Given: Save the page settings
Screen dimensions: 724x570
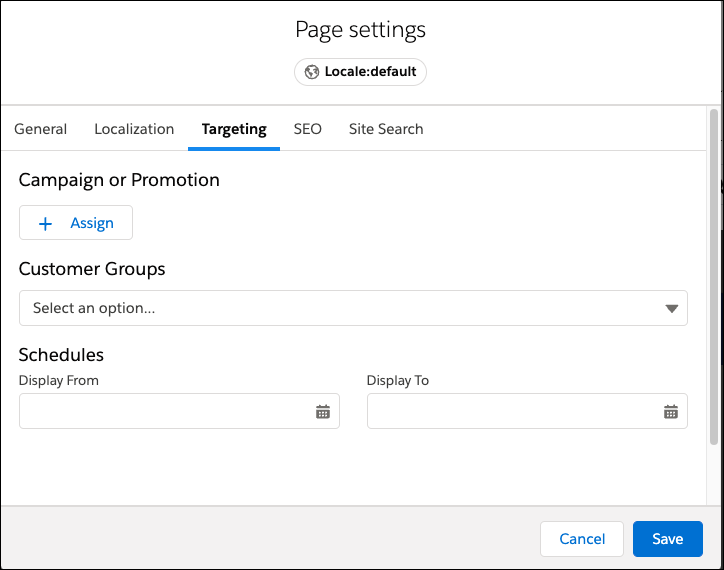Looking at the screenshot, I should (x=668, y=539).
